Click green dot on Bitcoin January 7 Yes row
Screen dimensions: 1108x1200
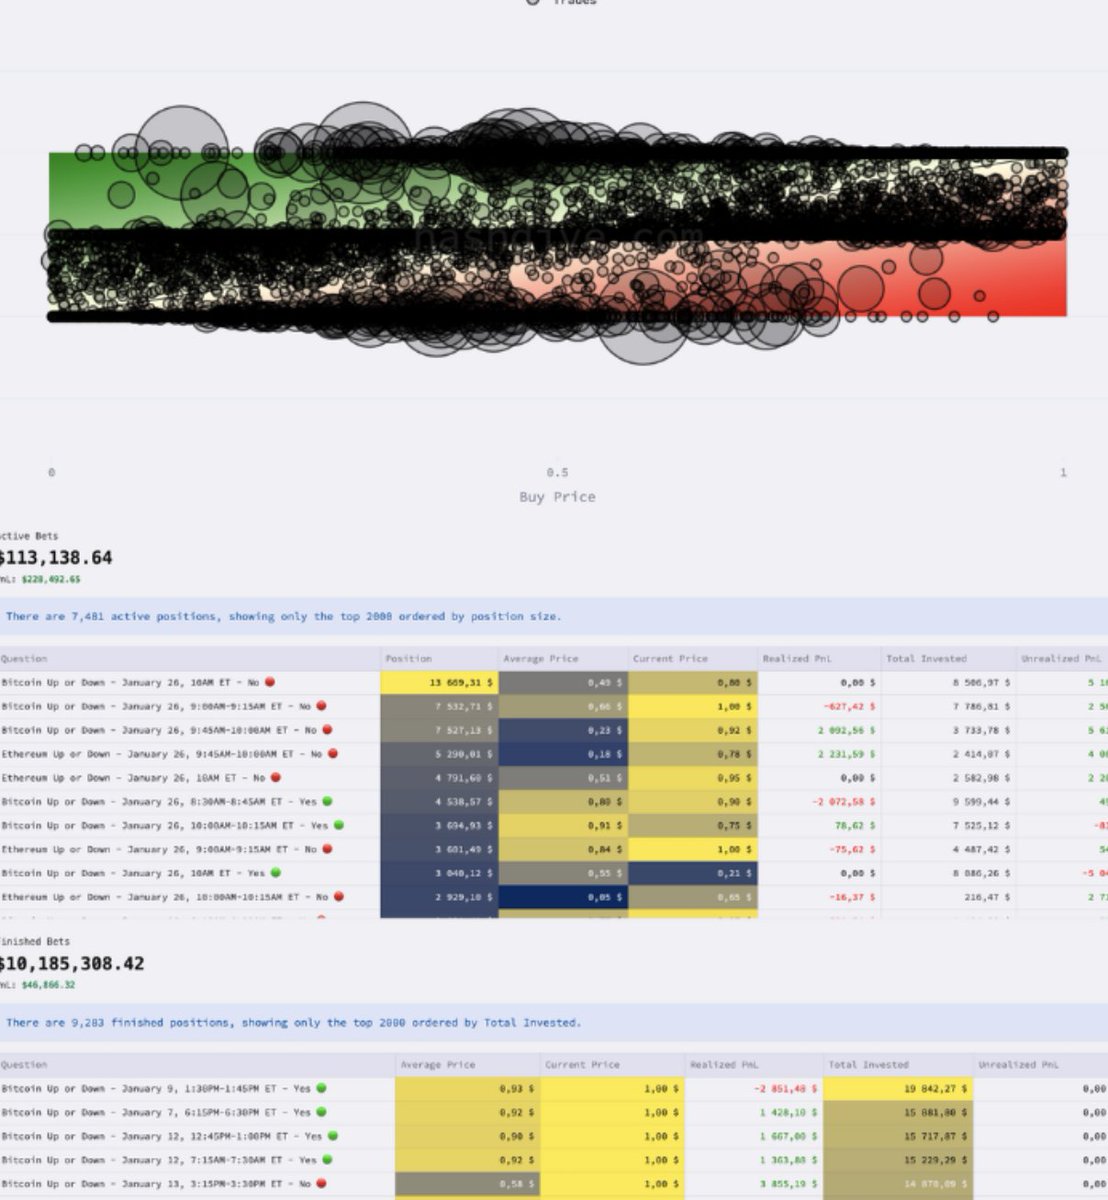[x=321, y=1112]
